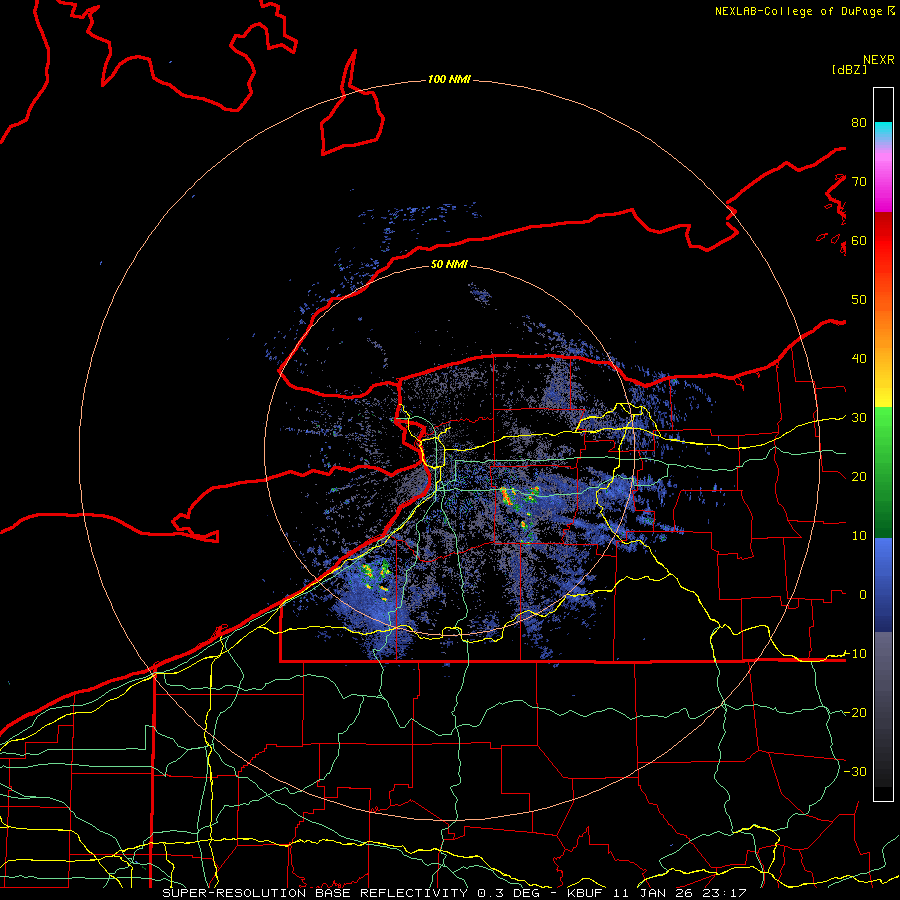Click the red segment of the color bar
900x900 pixels.
pyautogui.click(x=883, y=241)
